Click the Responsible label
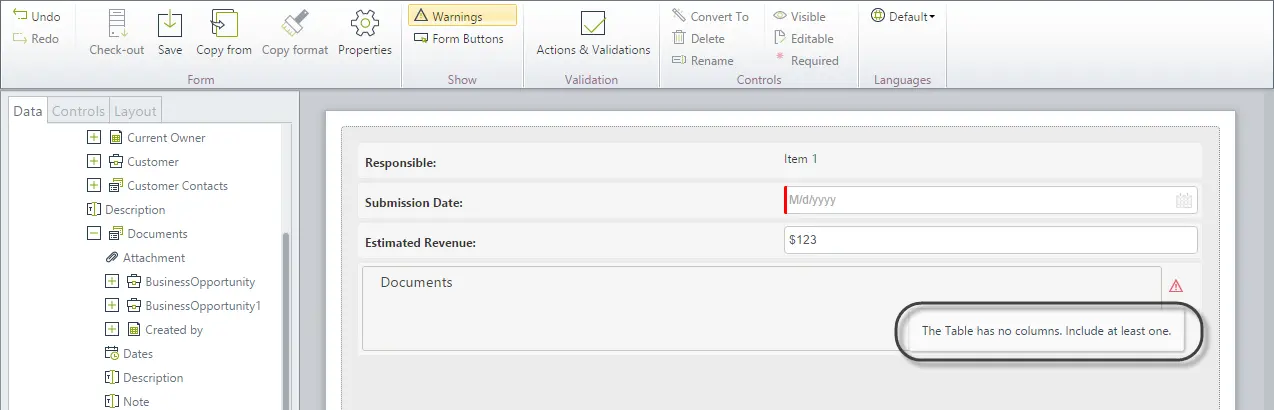This screenshot has height=410, width=1274. point(401,162)
